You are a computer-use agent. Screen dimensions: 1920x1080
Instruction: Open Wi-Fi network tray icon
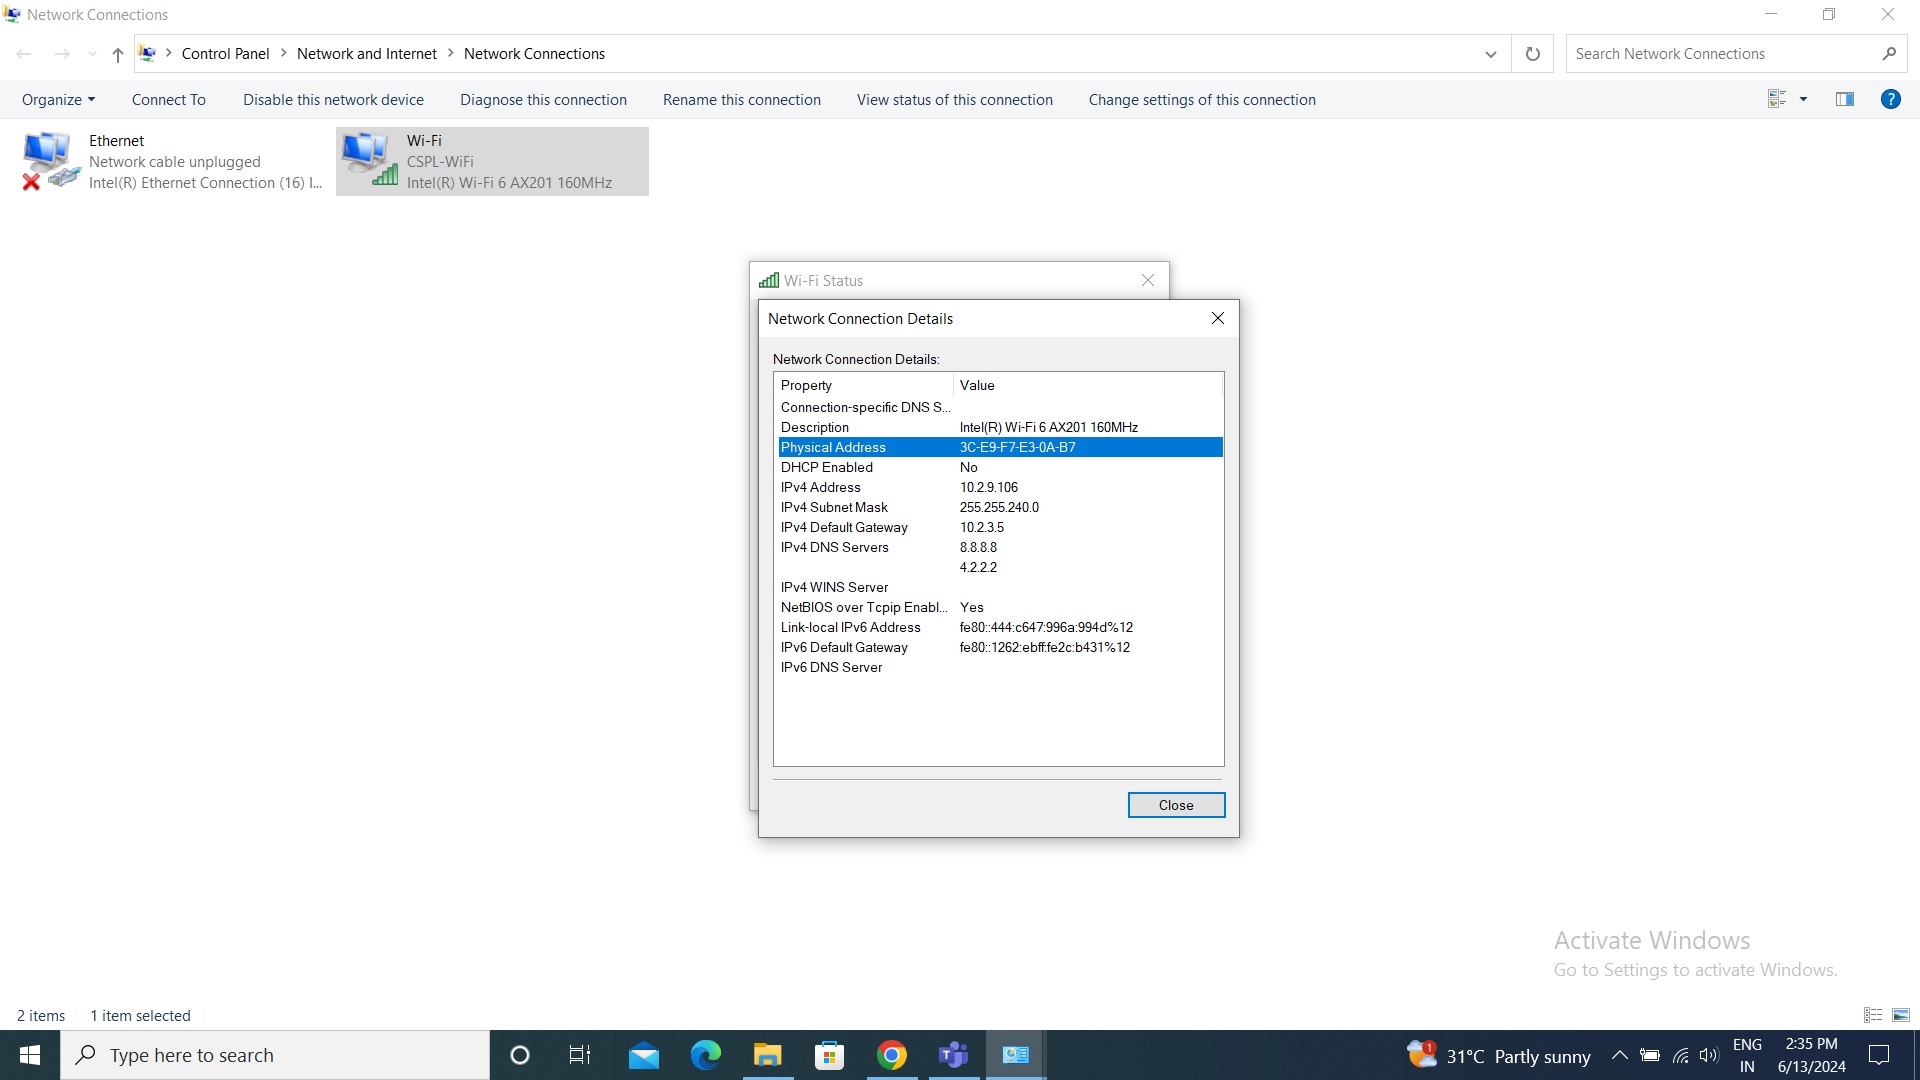[x=1681, y=1055]
